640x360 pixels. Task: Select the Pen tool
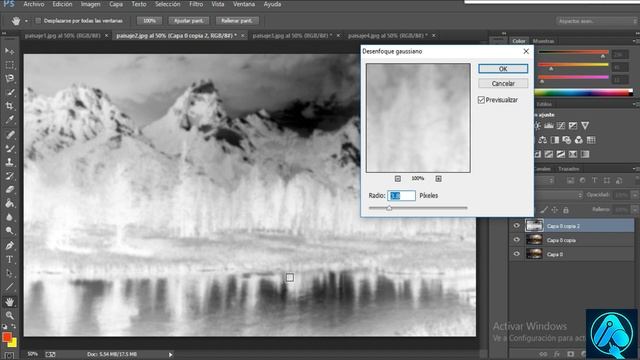pyautogui.click(x=9, y=245)
